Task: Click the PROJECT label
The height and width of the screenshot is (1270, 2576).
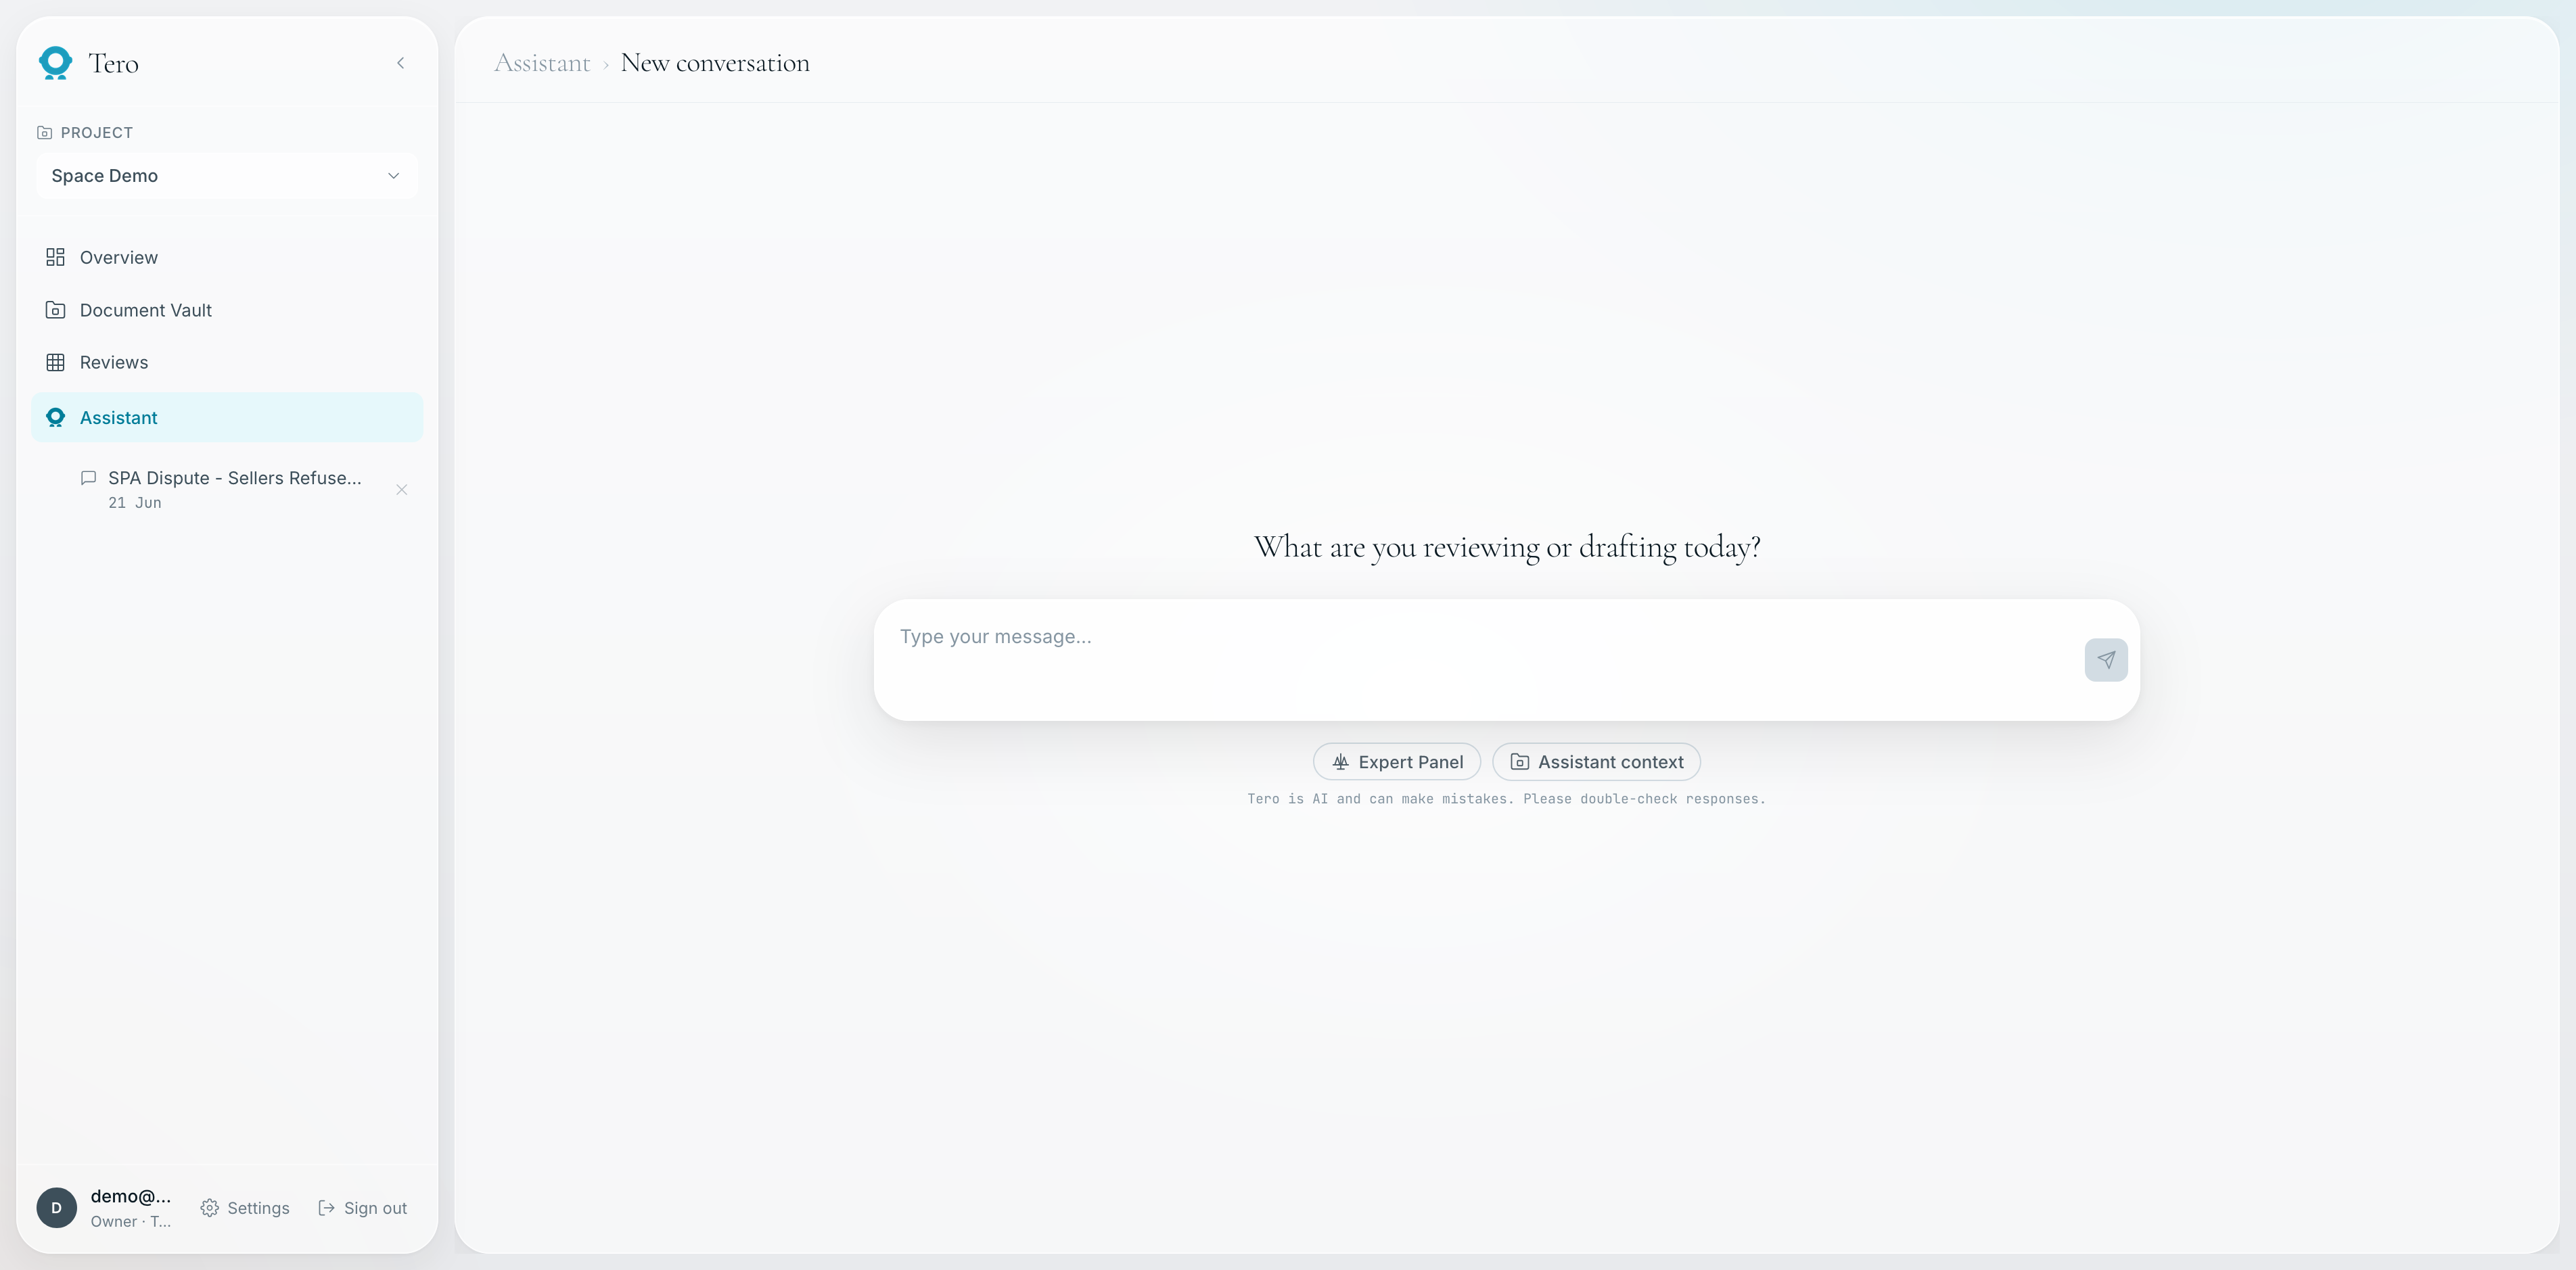Action: pyautogui.click(x=96, y=133)
